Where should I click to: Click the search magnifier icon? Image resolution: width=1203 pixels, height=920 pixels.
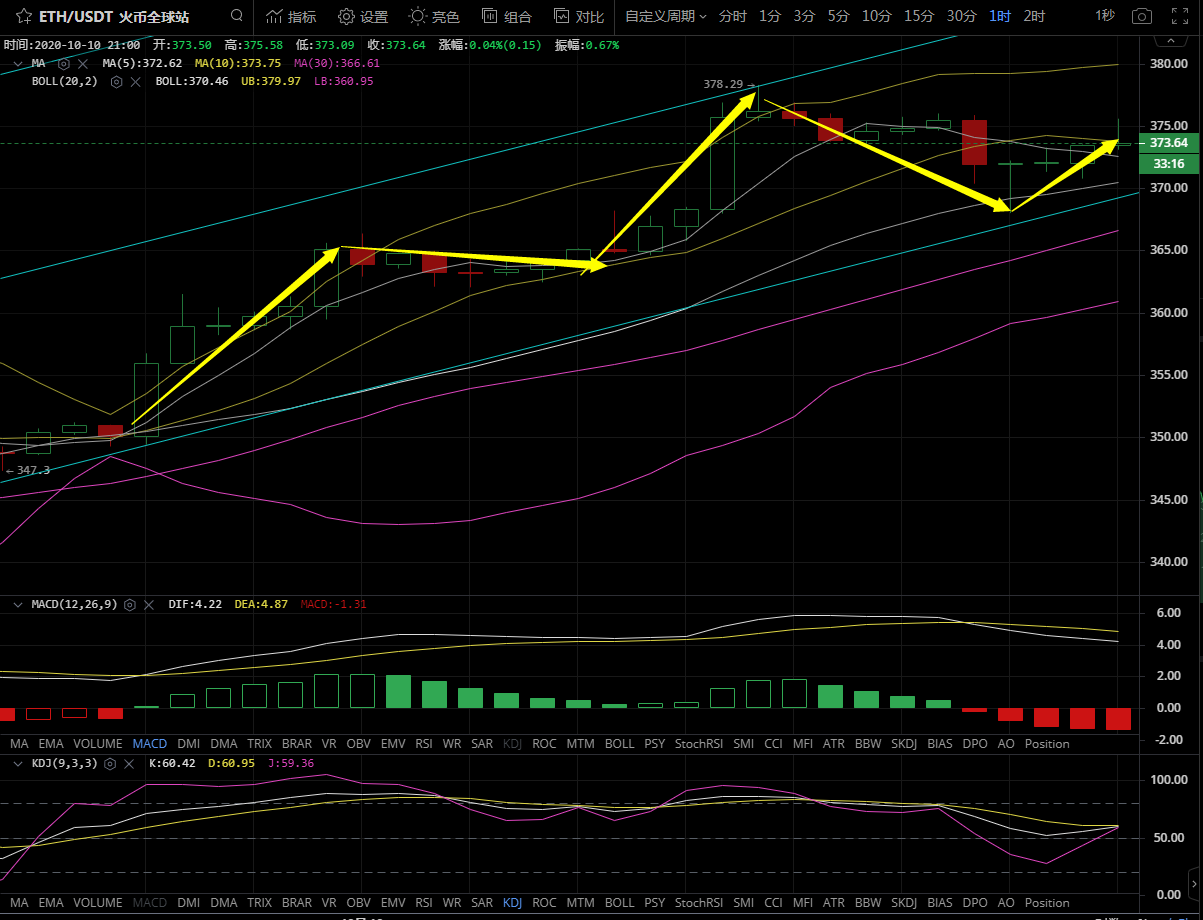point(236,16)
